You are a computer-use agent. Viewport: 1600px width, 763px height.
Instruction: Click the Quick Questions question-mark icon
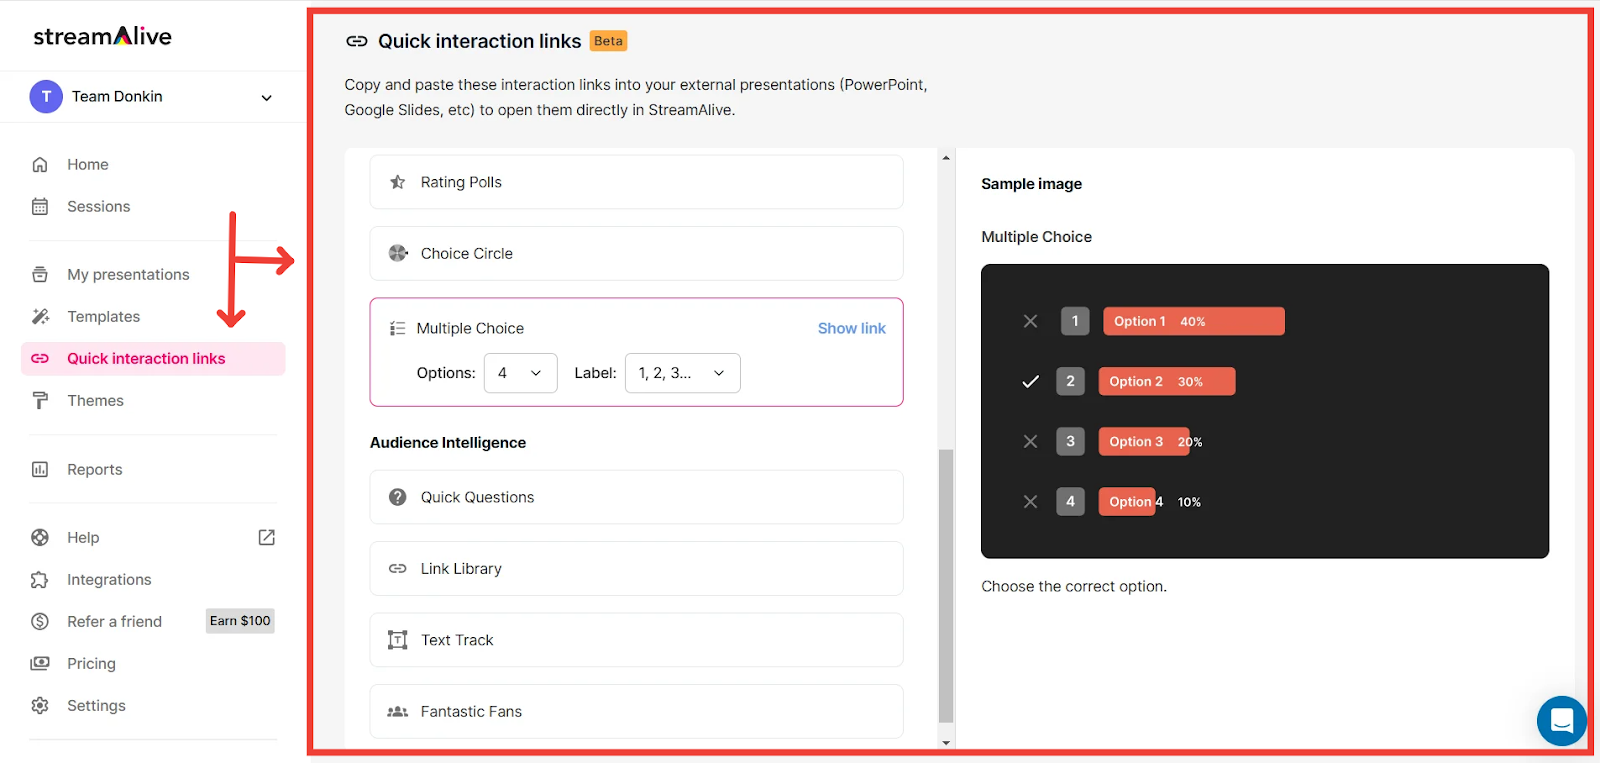398,497
